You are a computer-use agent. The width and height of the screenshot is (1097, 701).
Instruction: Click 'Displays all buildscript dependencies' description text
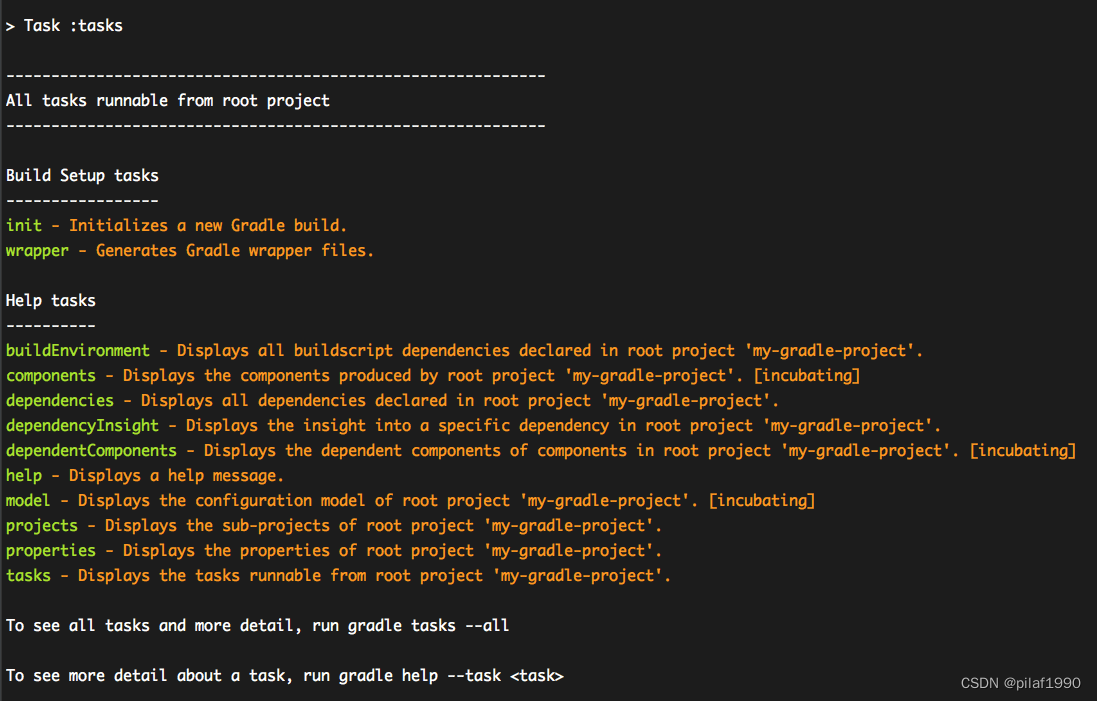click(344, 350)
